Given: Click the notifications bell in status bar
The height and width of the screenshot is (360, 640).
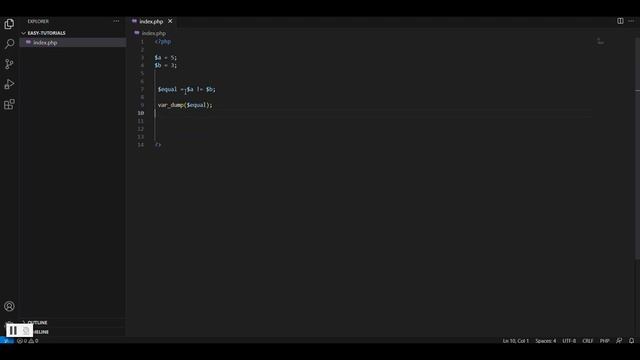Looking at the screenshot, I should coord(631,340).
